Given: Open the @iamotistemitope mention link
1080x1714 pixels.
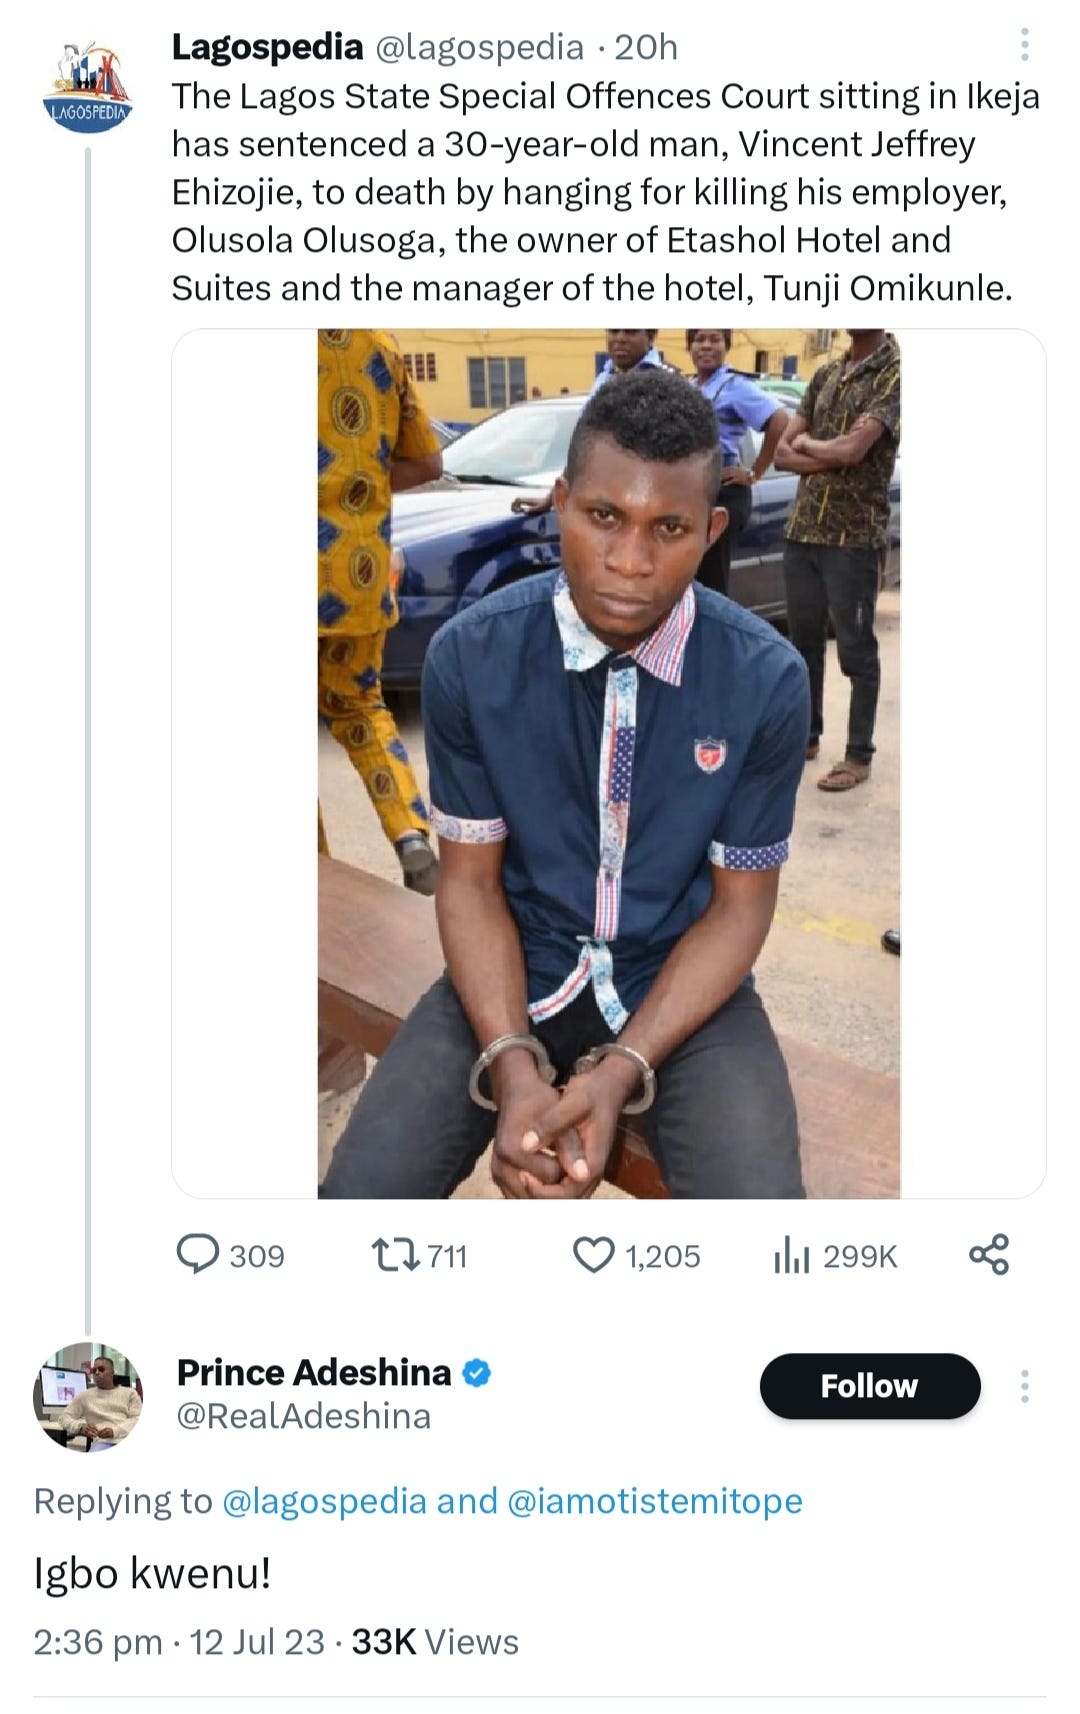Looking at the screenshot, I should [655, 1501].
